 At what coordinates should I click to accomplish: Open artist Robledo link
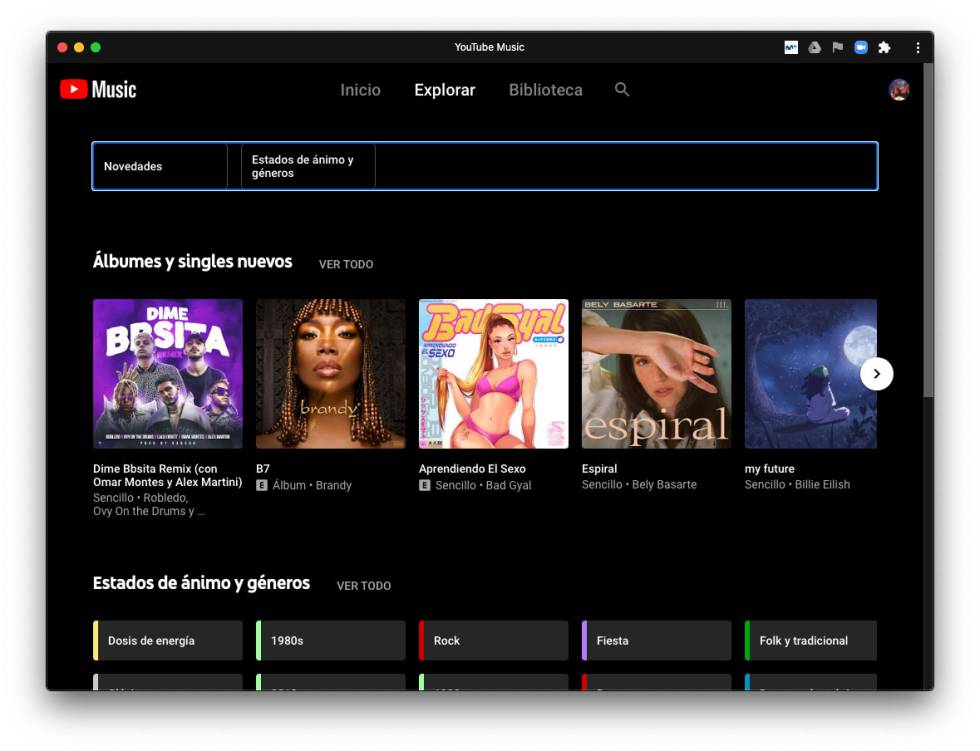[x=164, y=498]
